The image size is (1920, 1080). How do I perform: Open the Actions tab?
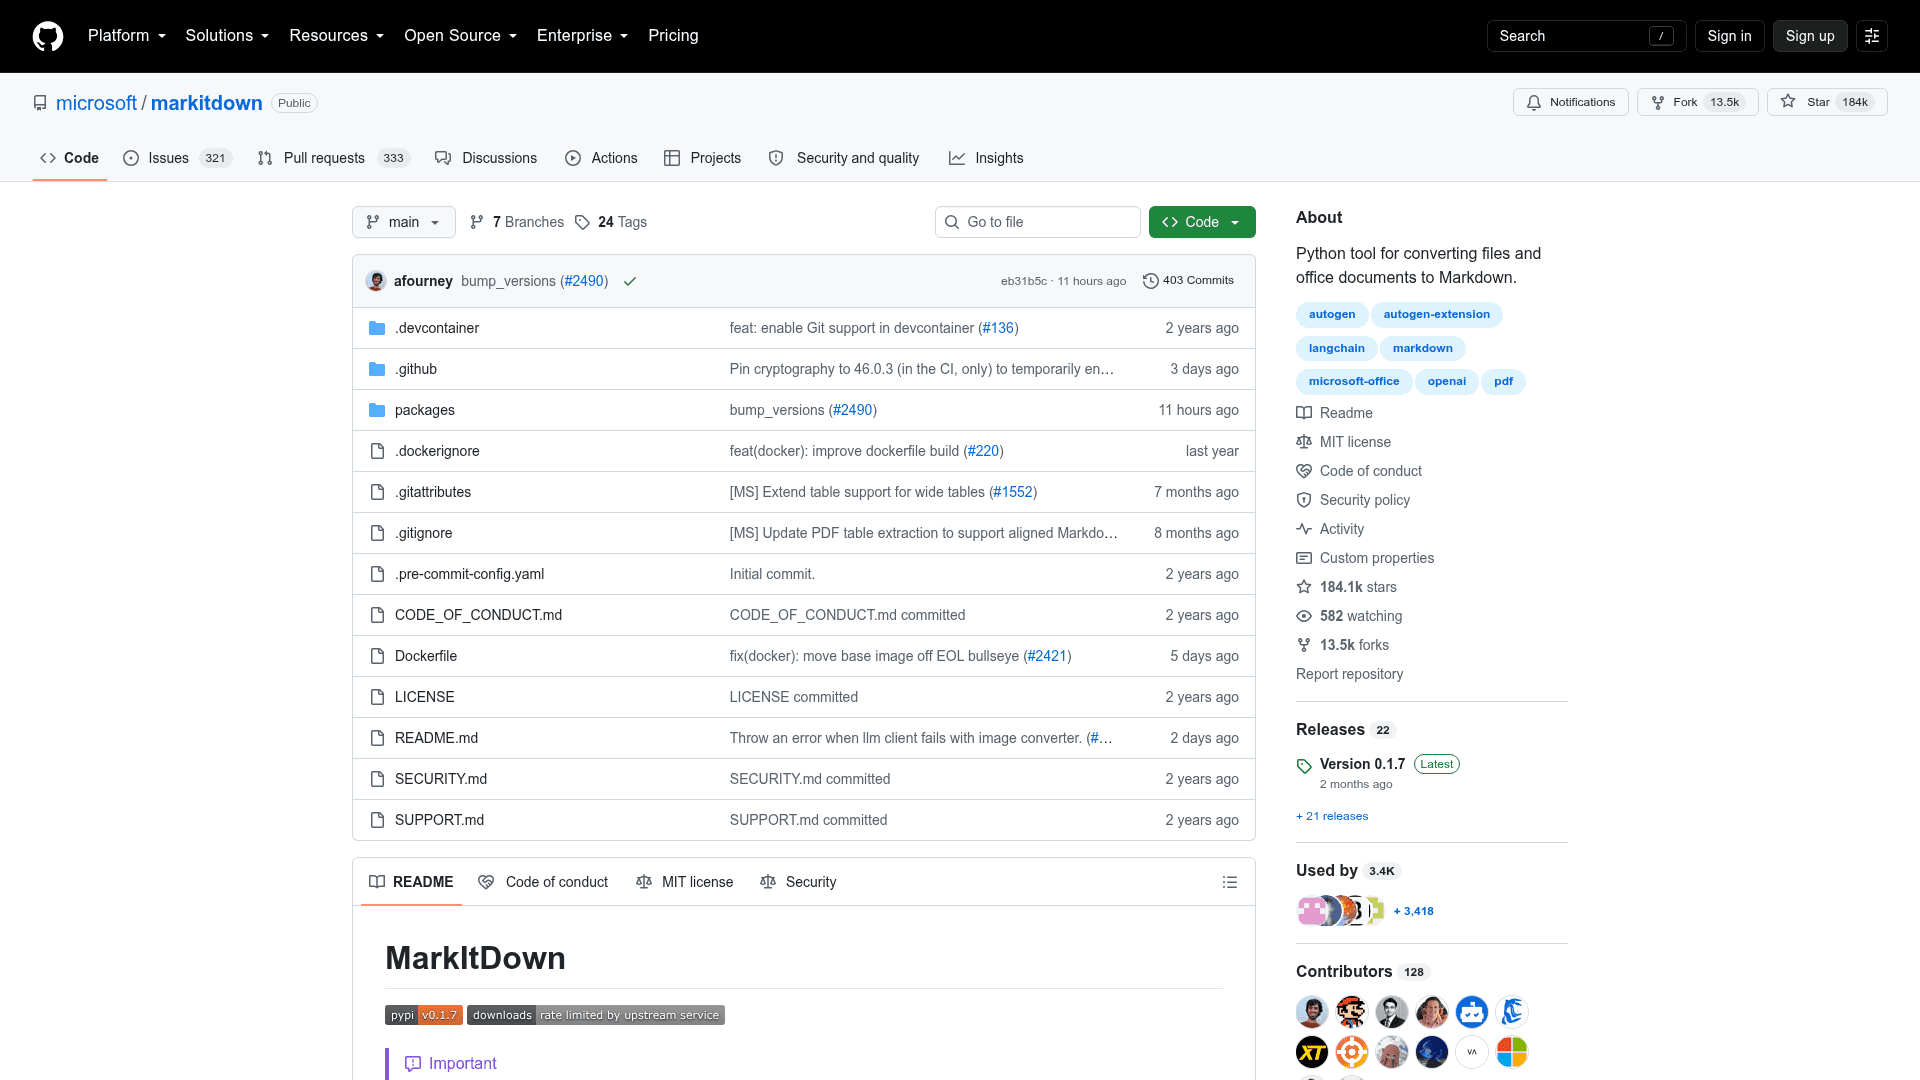point(601,158)
